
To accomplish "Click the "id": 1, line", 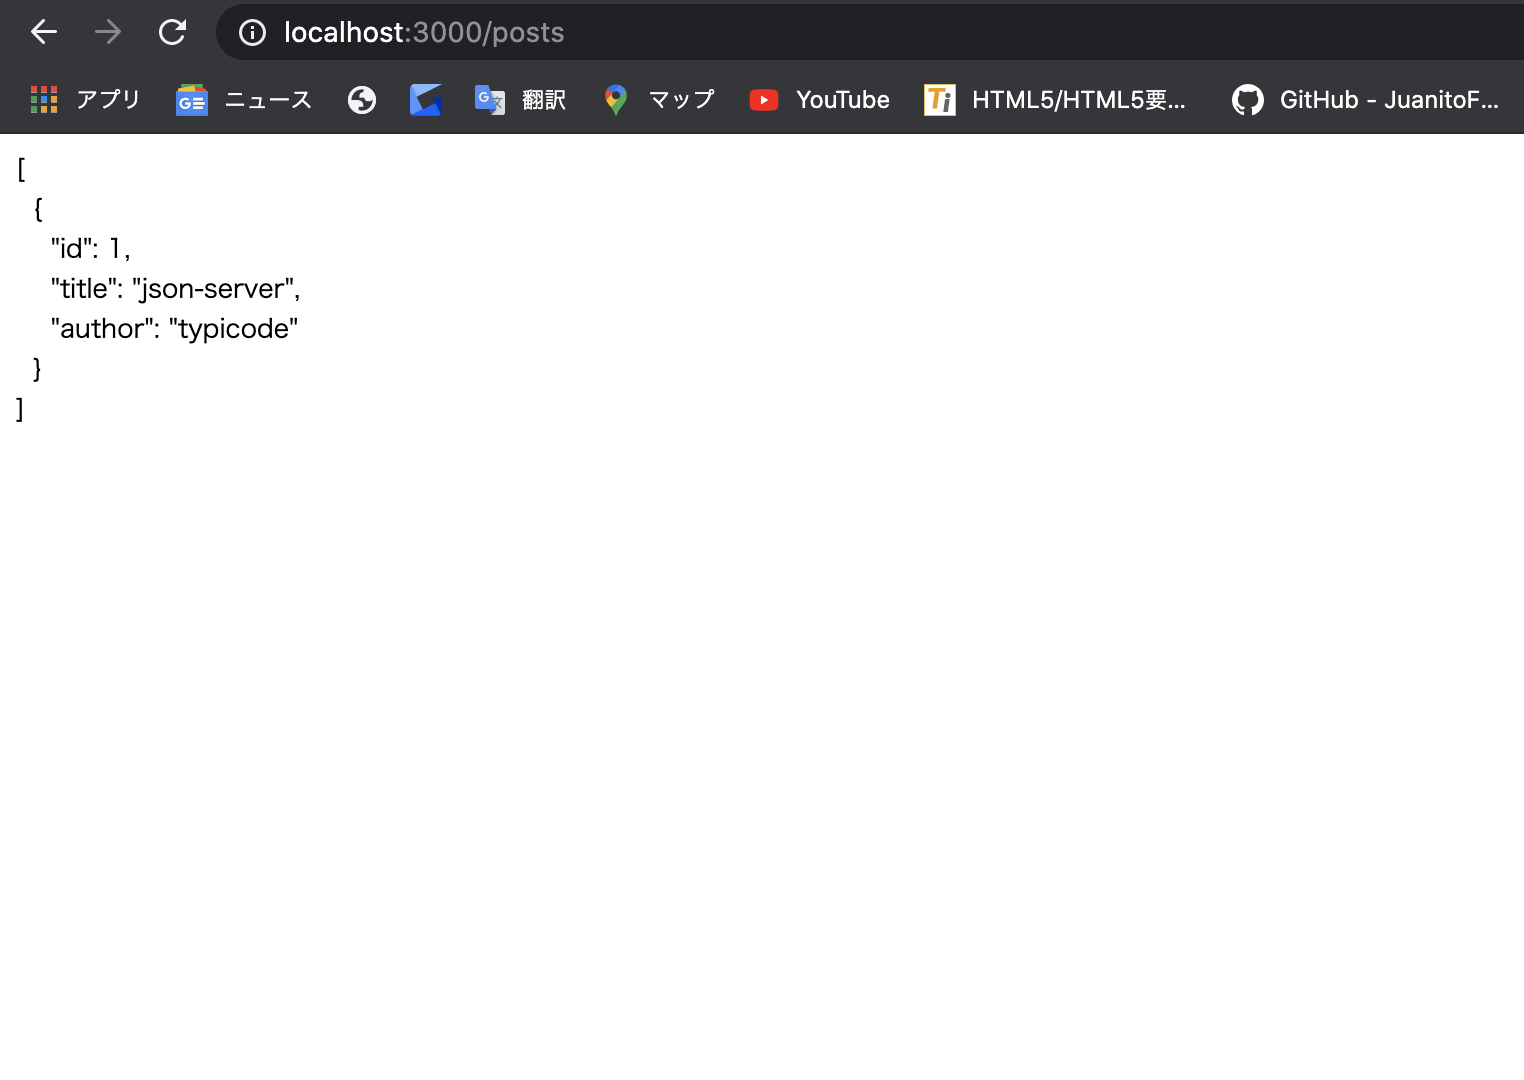I will [91, 248].
